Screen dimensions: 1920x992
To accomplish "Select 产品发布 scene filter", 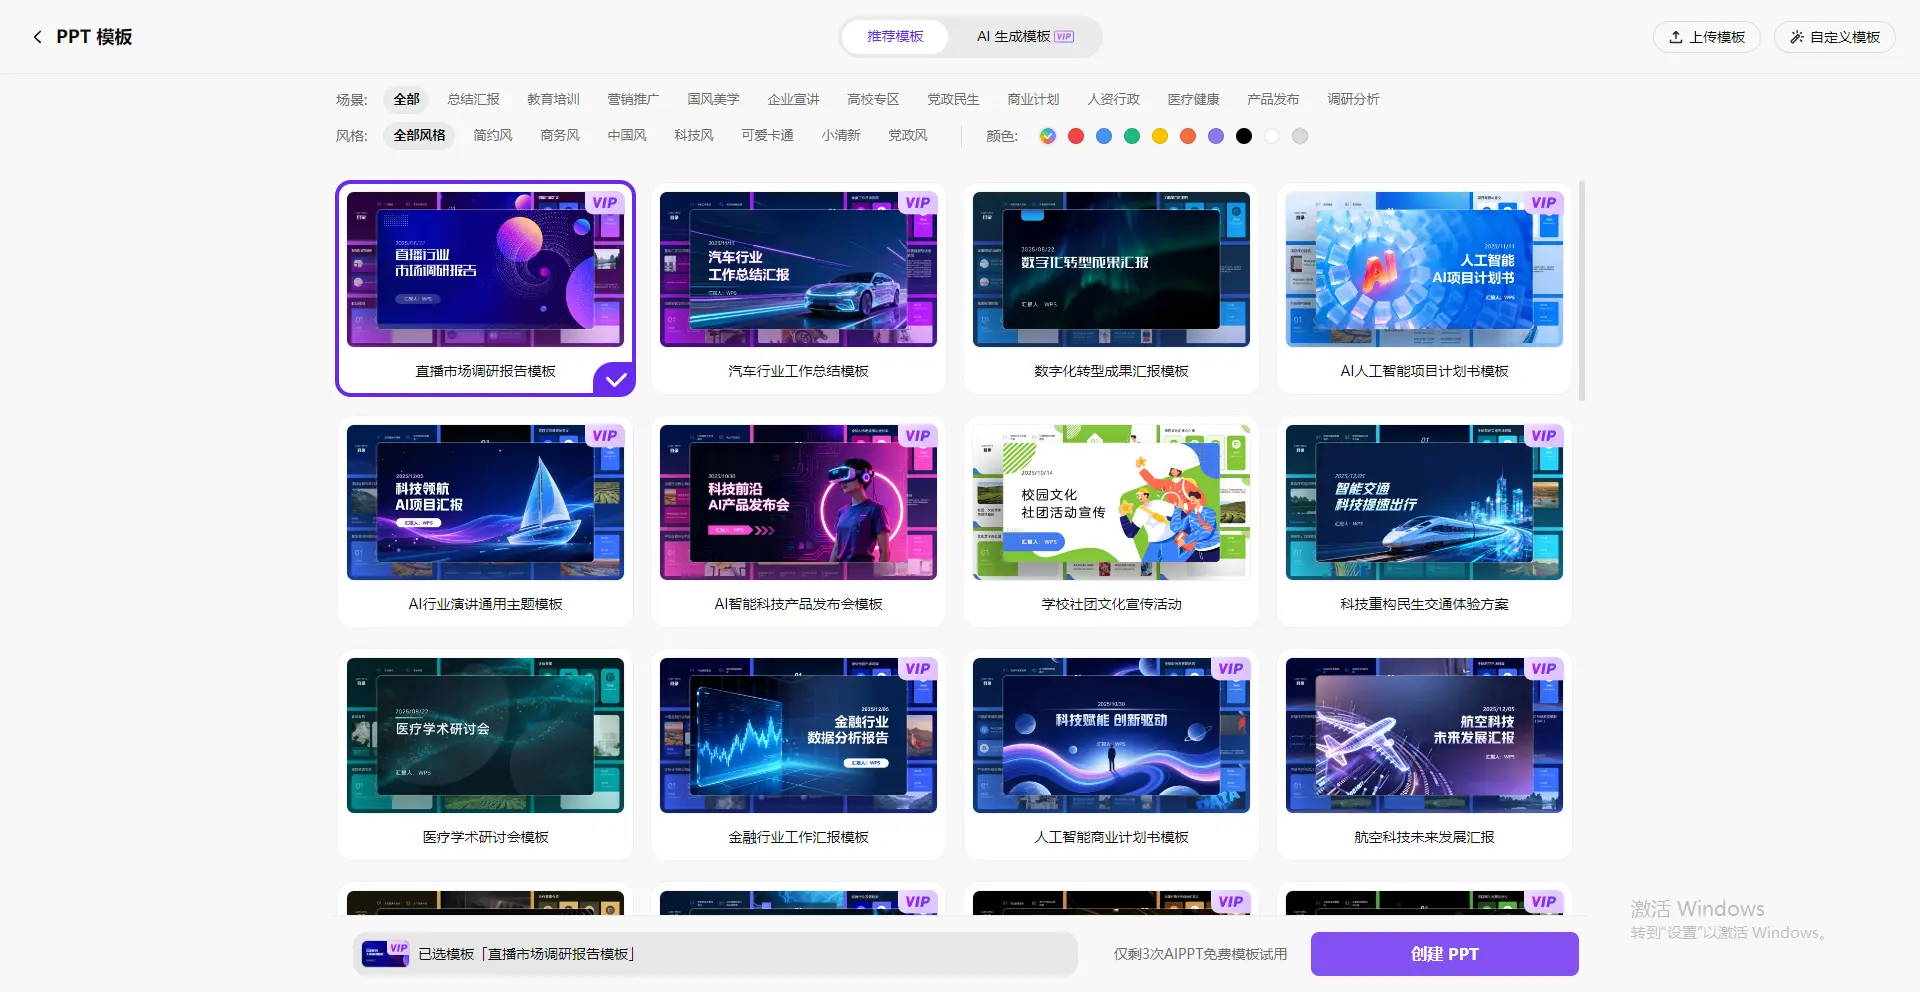I will pos(1273,99).
